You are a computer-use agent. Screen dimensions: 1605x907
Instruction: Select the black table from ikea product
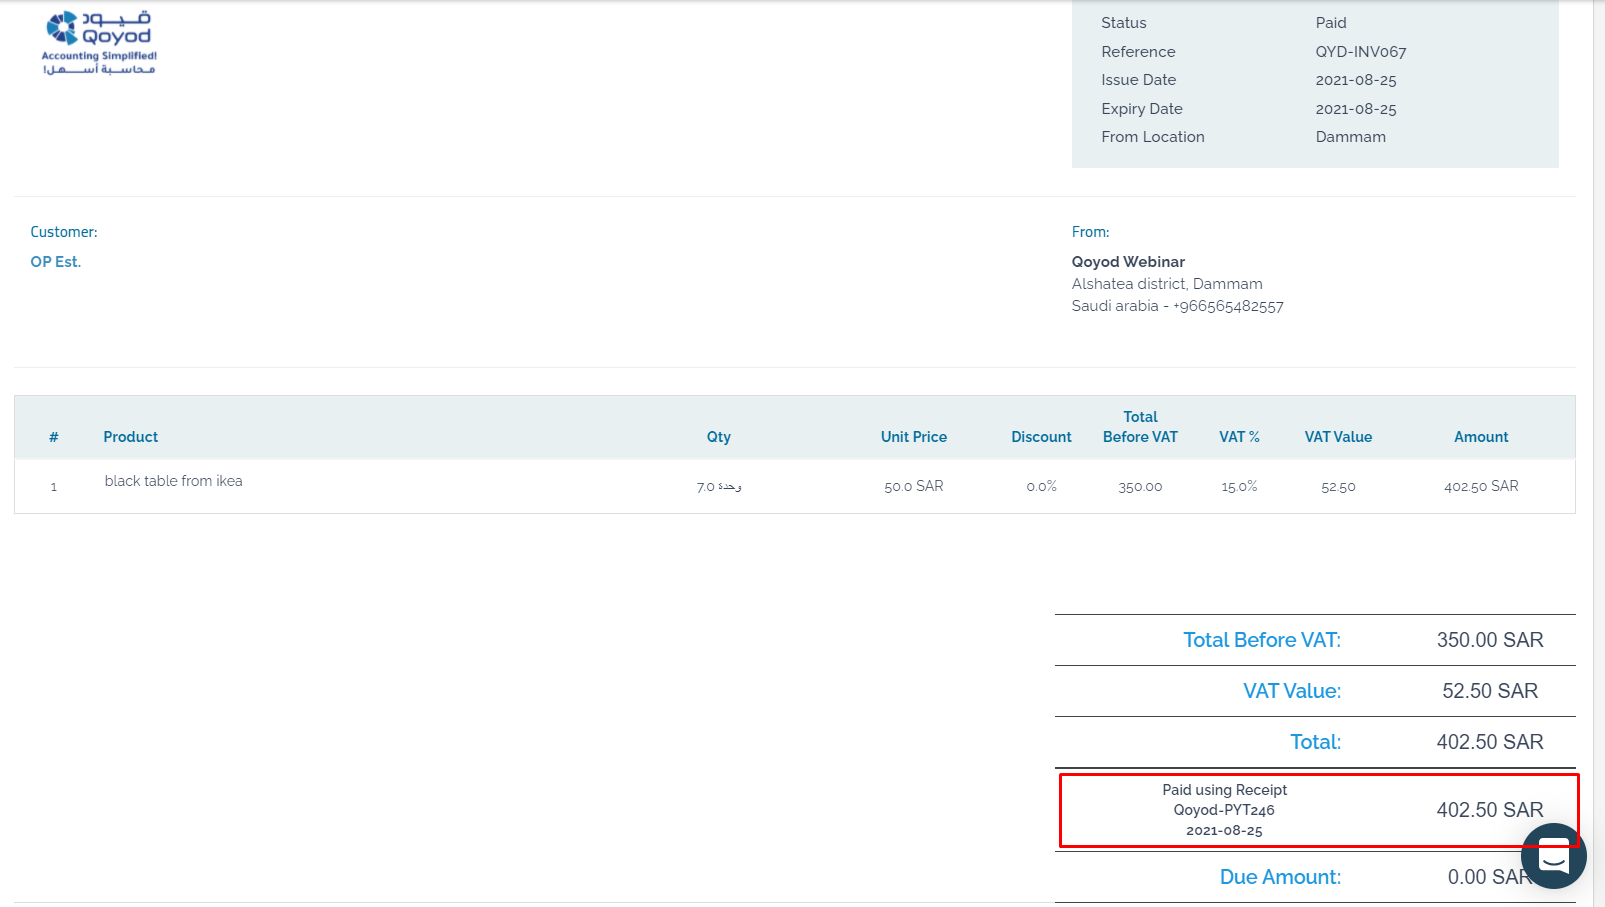point(174,481)
